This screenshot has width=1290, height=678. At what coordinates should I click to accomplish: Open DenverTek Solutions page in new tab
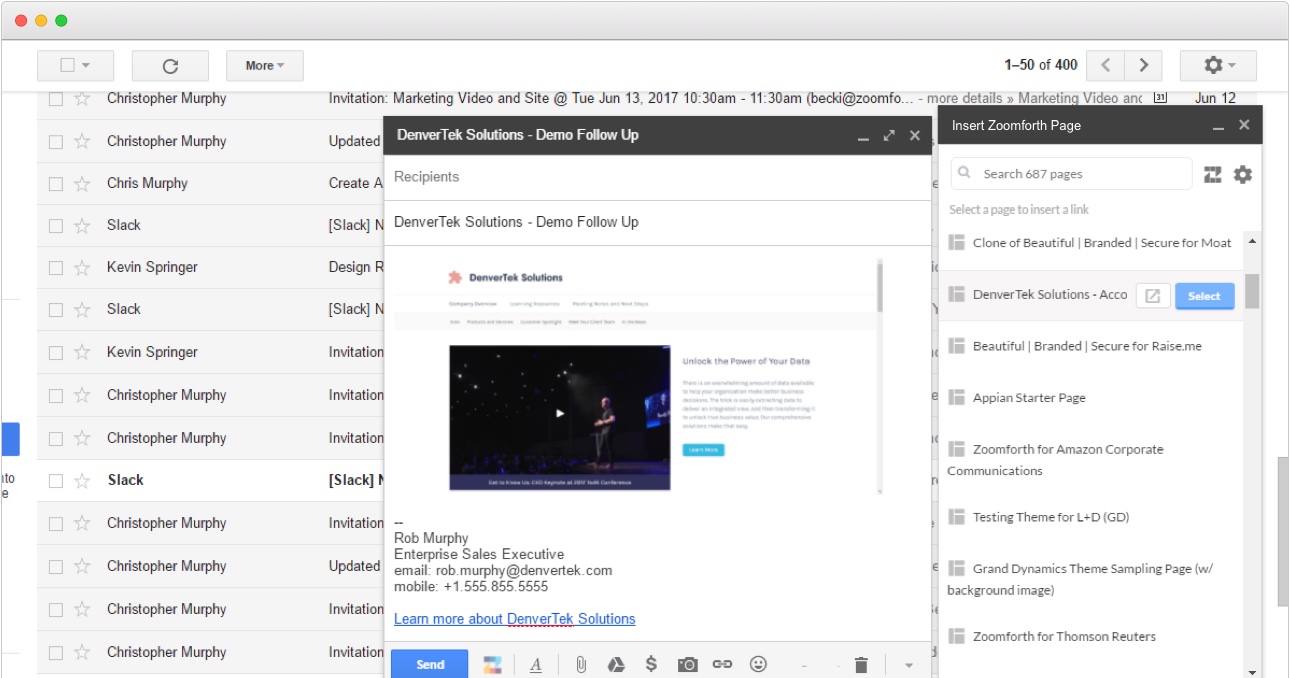point(1153,296)
